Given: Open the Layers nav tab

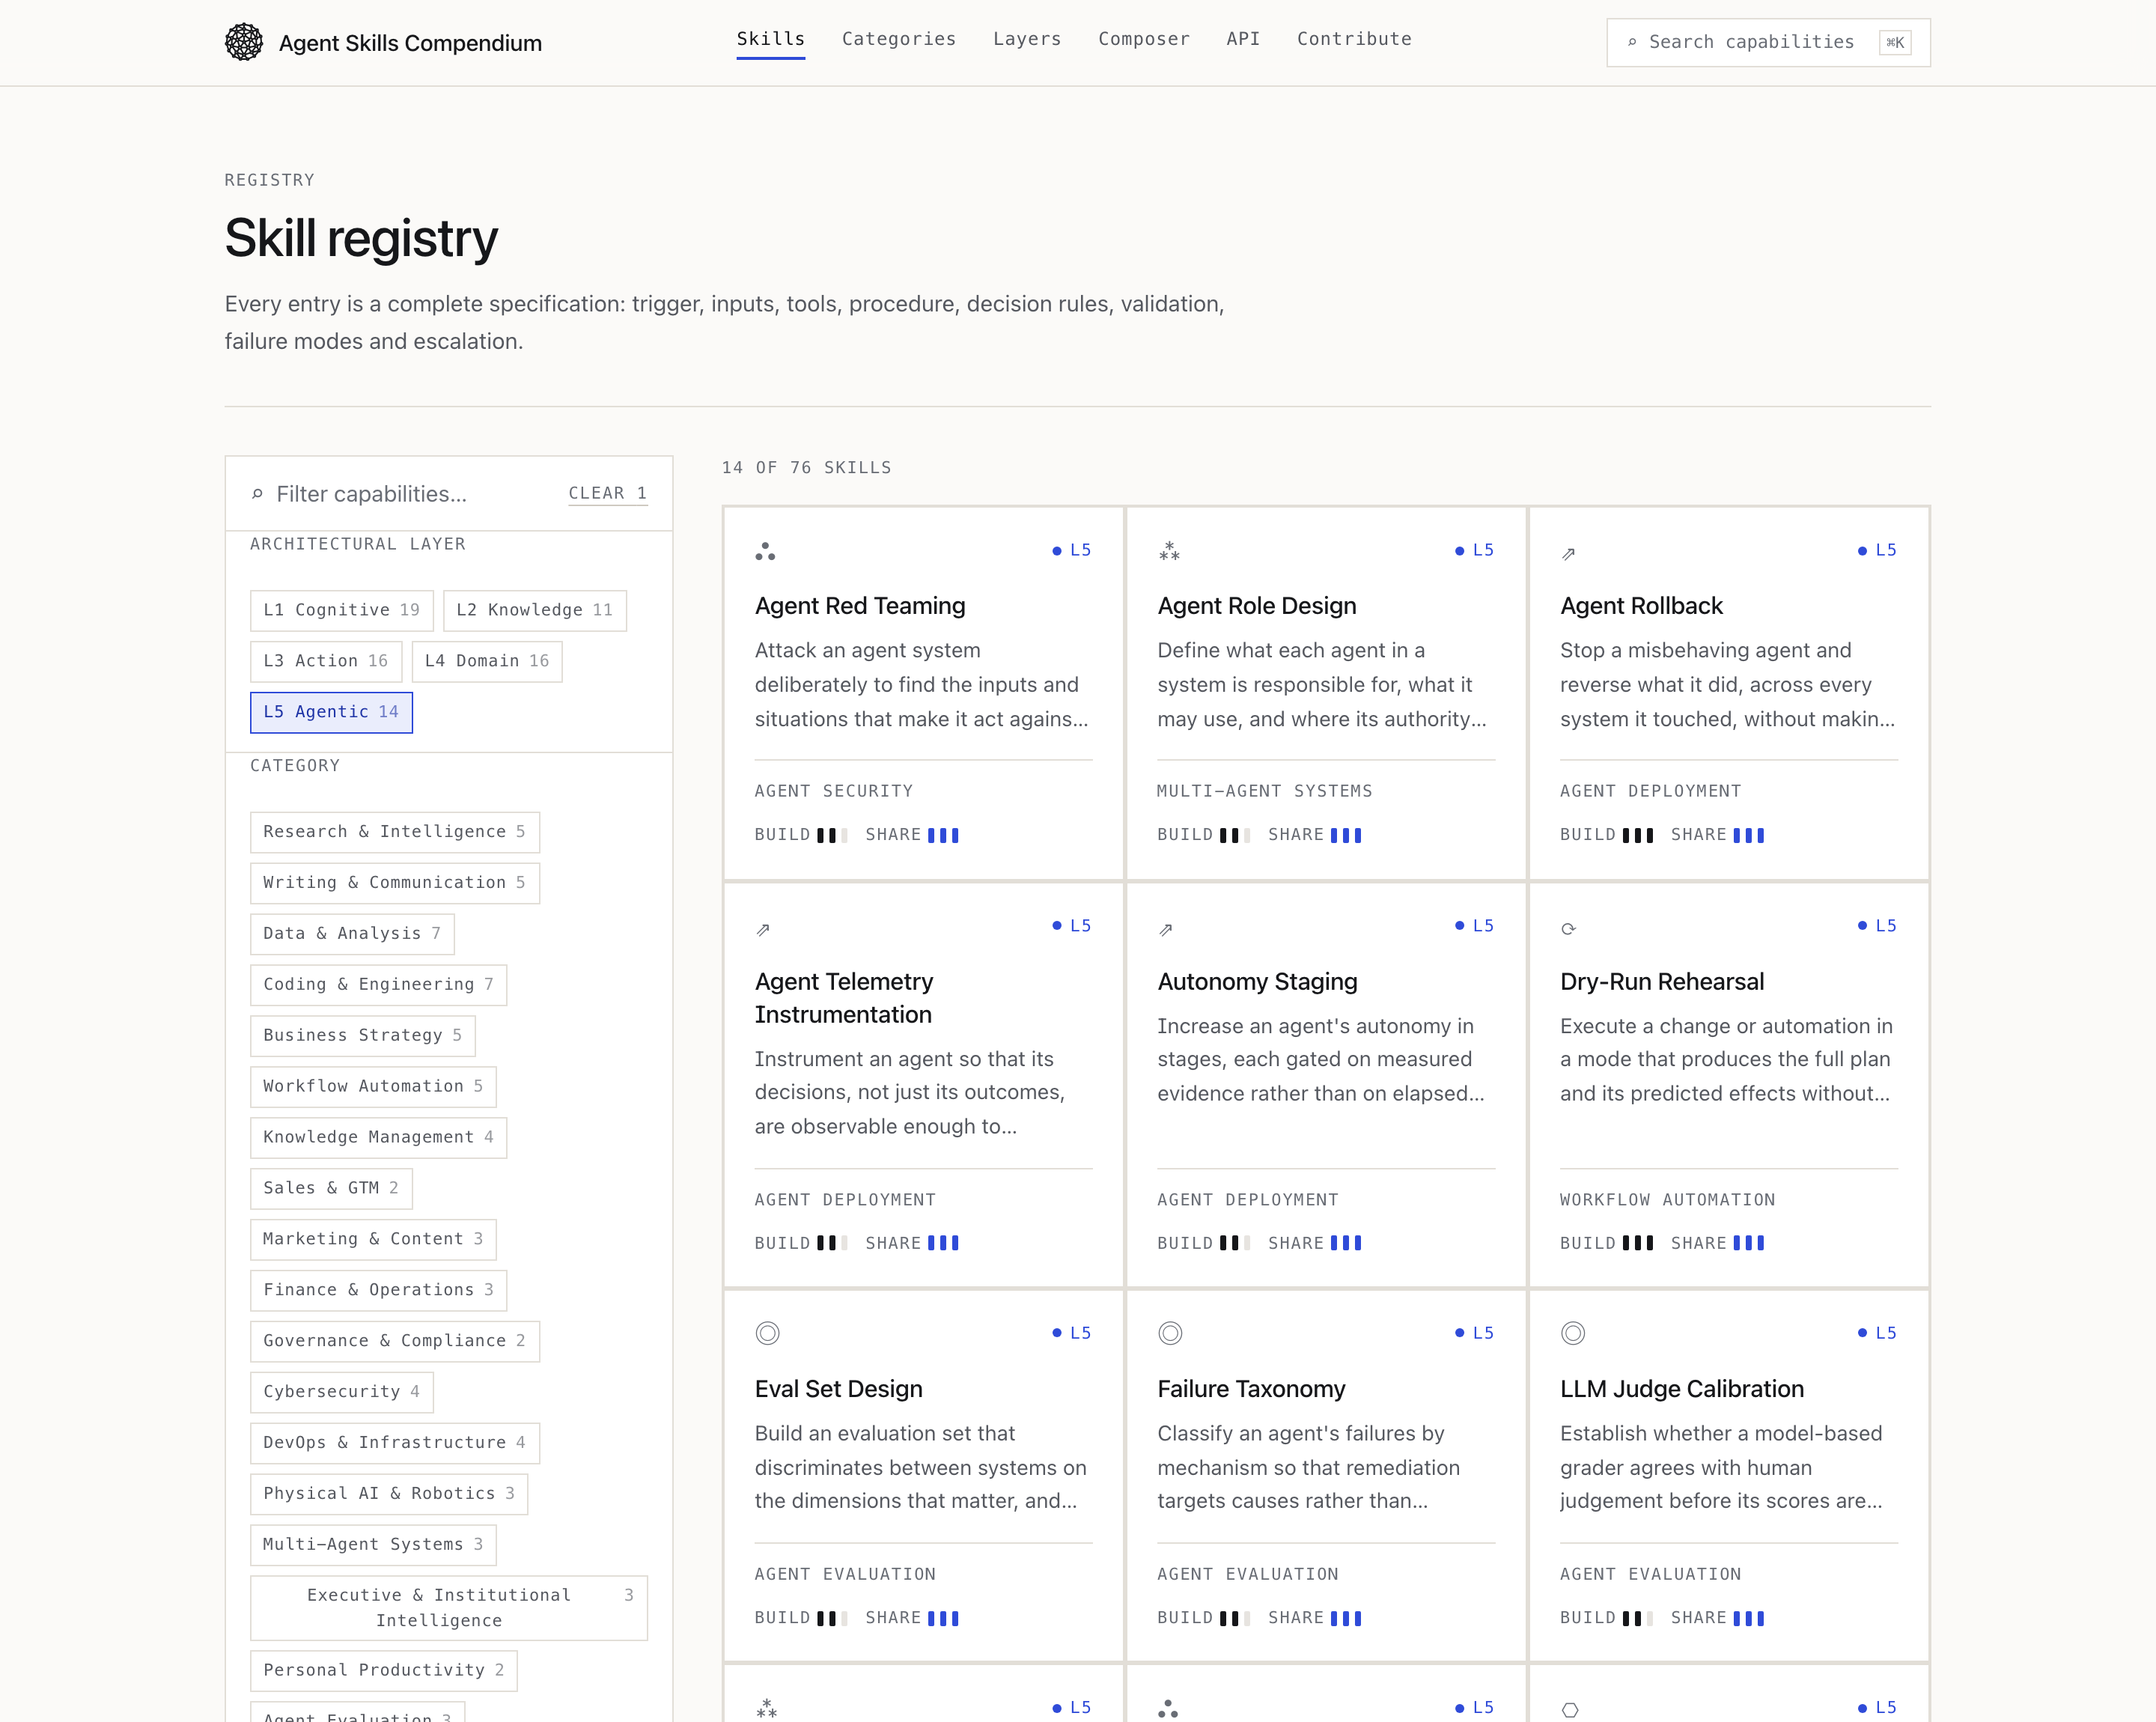Looking at the screenshot, I should (1027, 39).
